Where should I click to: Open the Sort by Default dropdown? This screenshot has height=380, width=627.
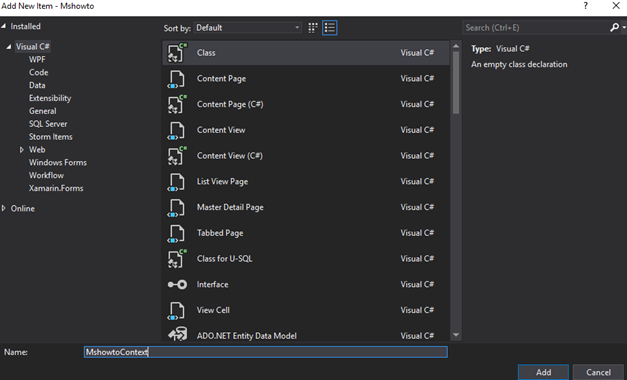tap(248, 28)
